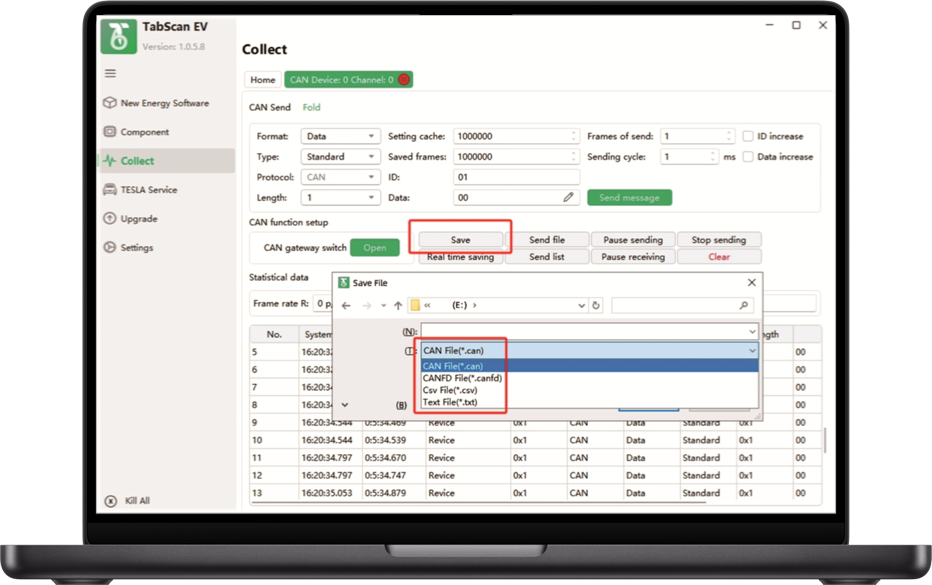This screenshot has width=932, height=585.
Task: Select Collect in the sidebar
Action: point(167,161)
